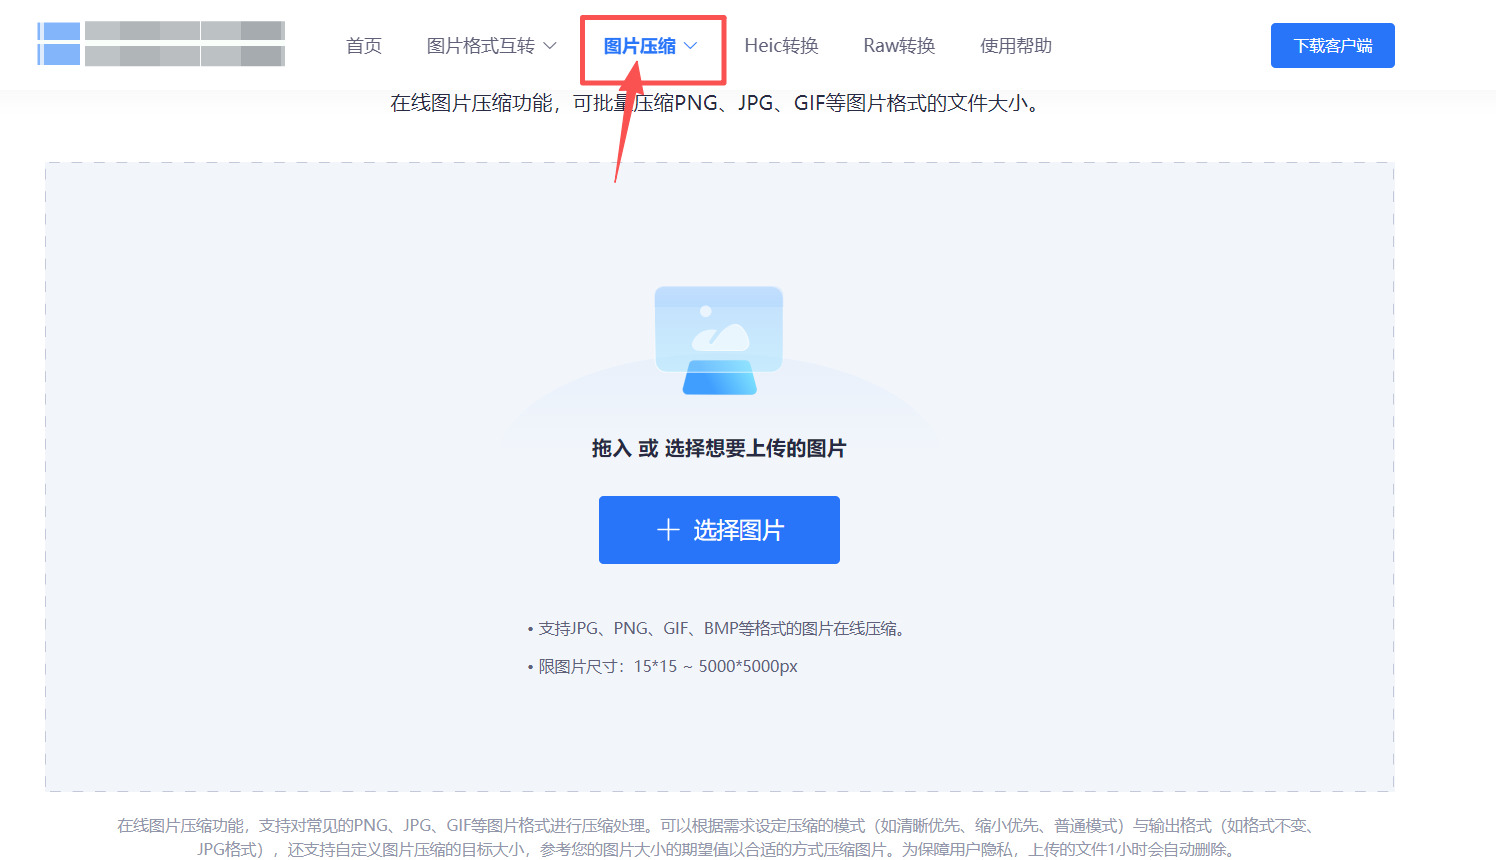1496x860 pixels.
Task: Click the 下载客户端 button
Action: (x=1332, y=45)
